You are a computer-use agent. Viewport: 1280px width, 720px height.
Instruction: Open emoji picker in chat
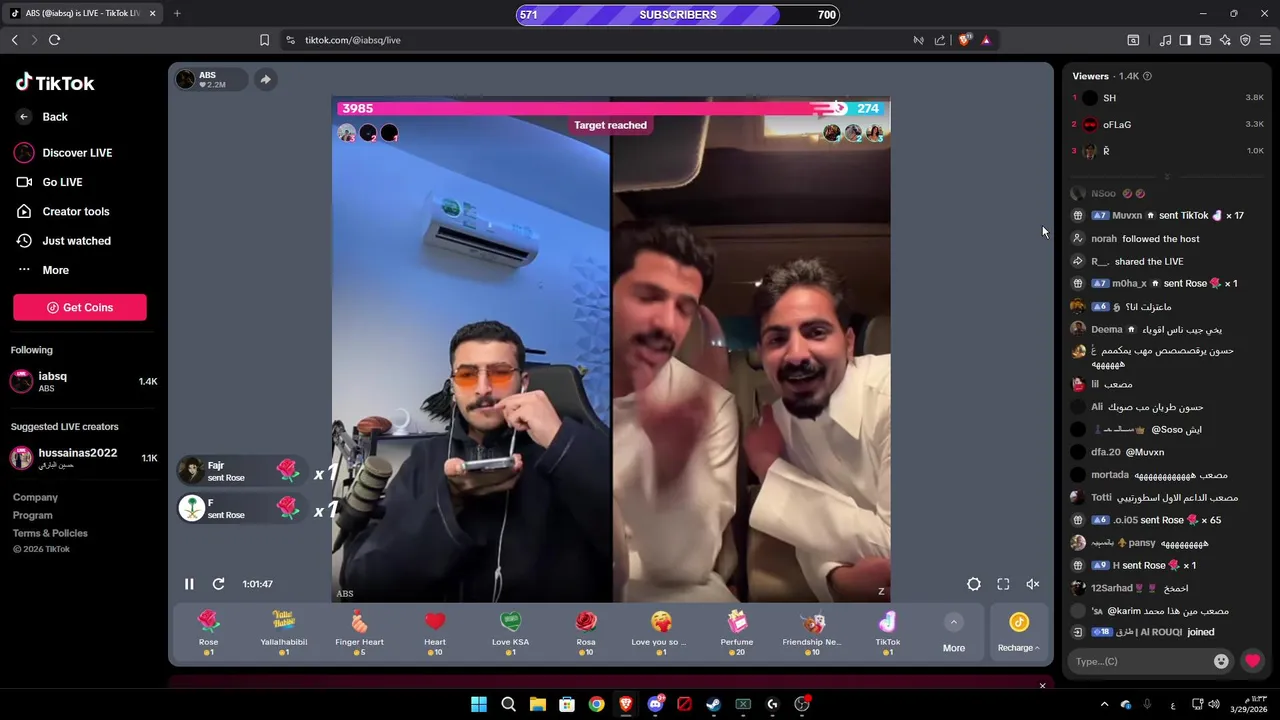(x=1221, y=661)
